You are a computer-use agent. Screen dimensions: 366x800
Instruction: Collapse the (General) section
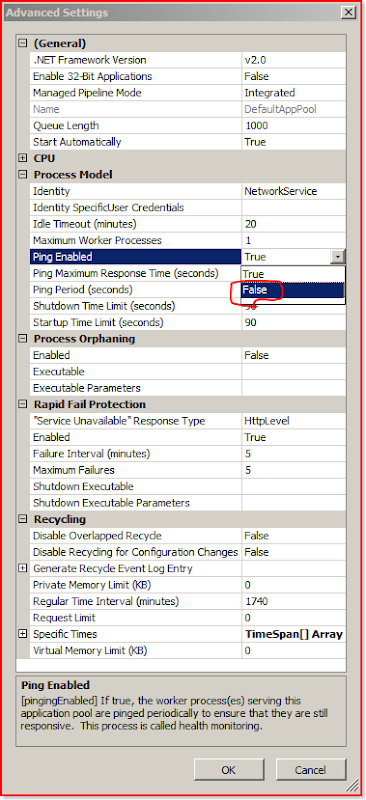22,43
